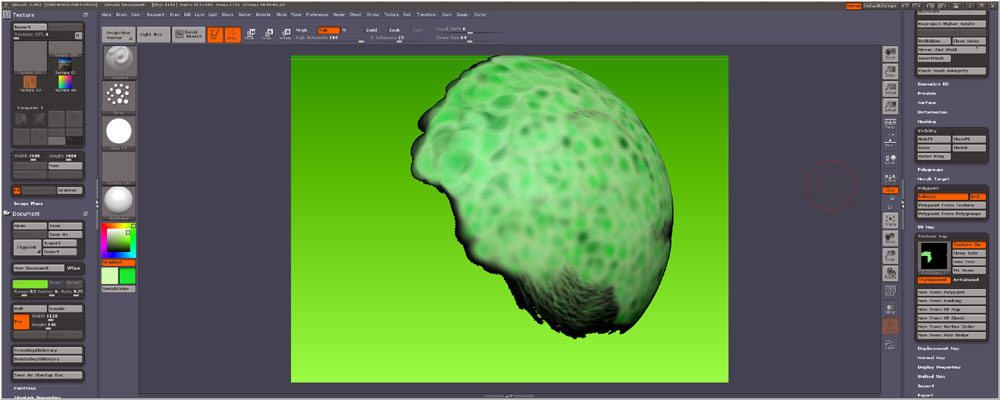Expand the Geometry HD section
Viewport: 1000px width, 400px height.
(933, 84)
